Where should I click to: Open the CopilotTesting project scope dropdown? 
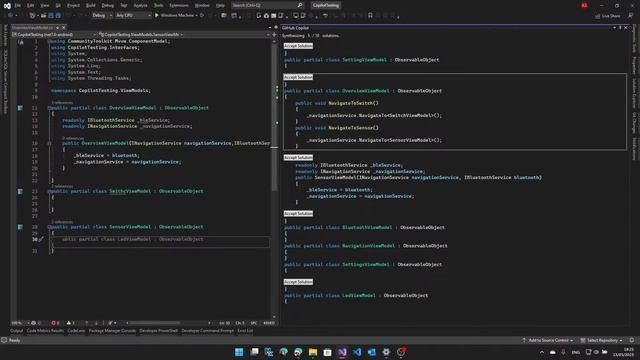[x=54, y=35]
